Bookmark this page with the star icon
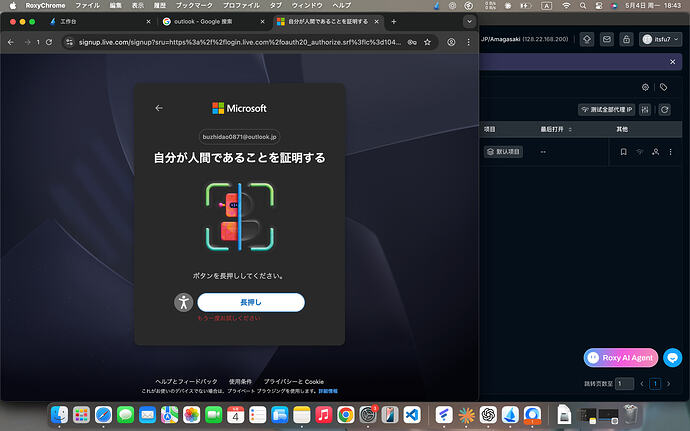Viewport: 690px width, 431px height. [427, 42]
